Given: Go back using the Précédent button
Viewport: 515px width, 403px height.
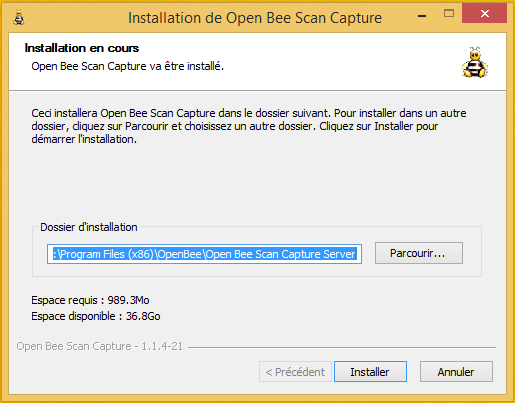Looking at the screenshot, I should (x=295, y=372).
